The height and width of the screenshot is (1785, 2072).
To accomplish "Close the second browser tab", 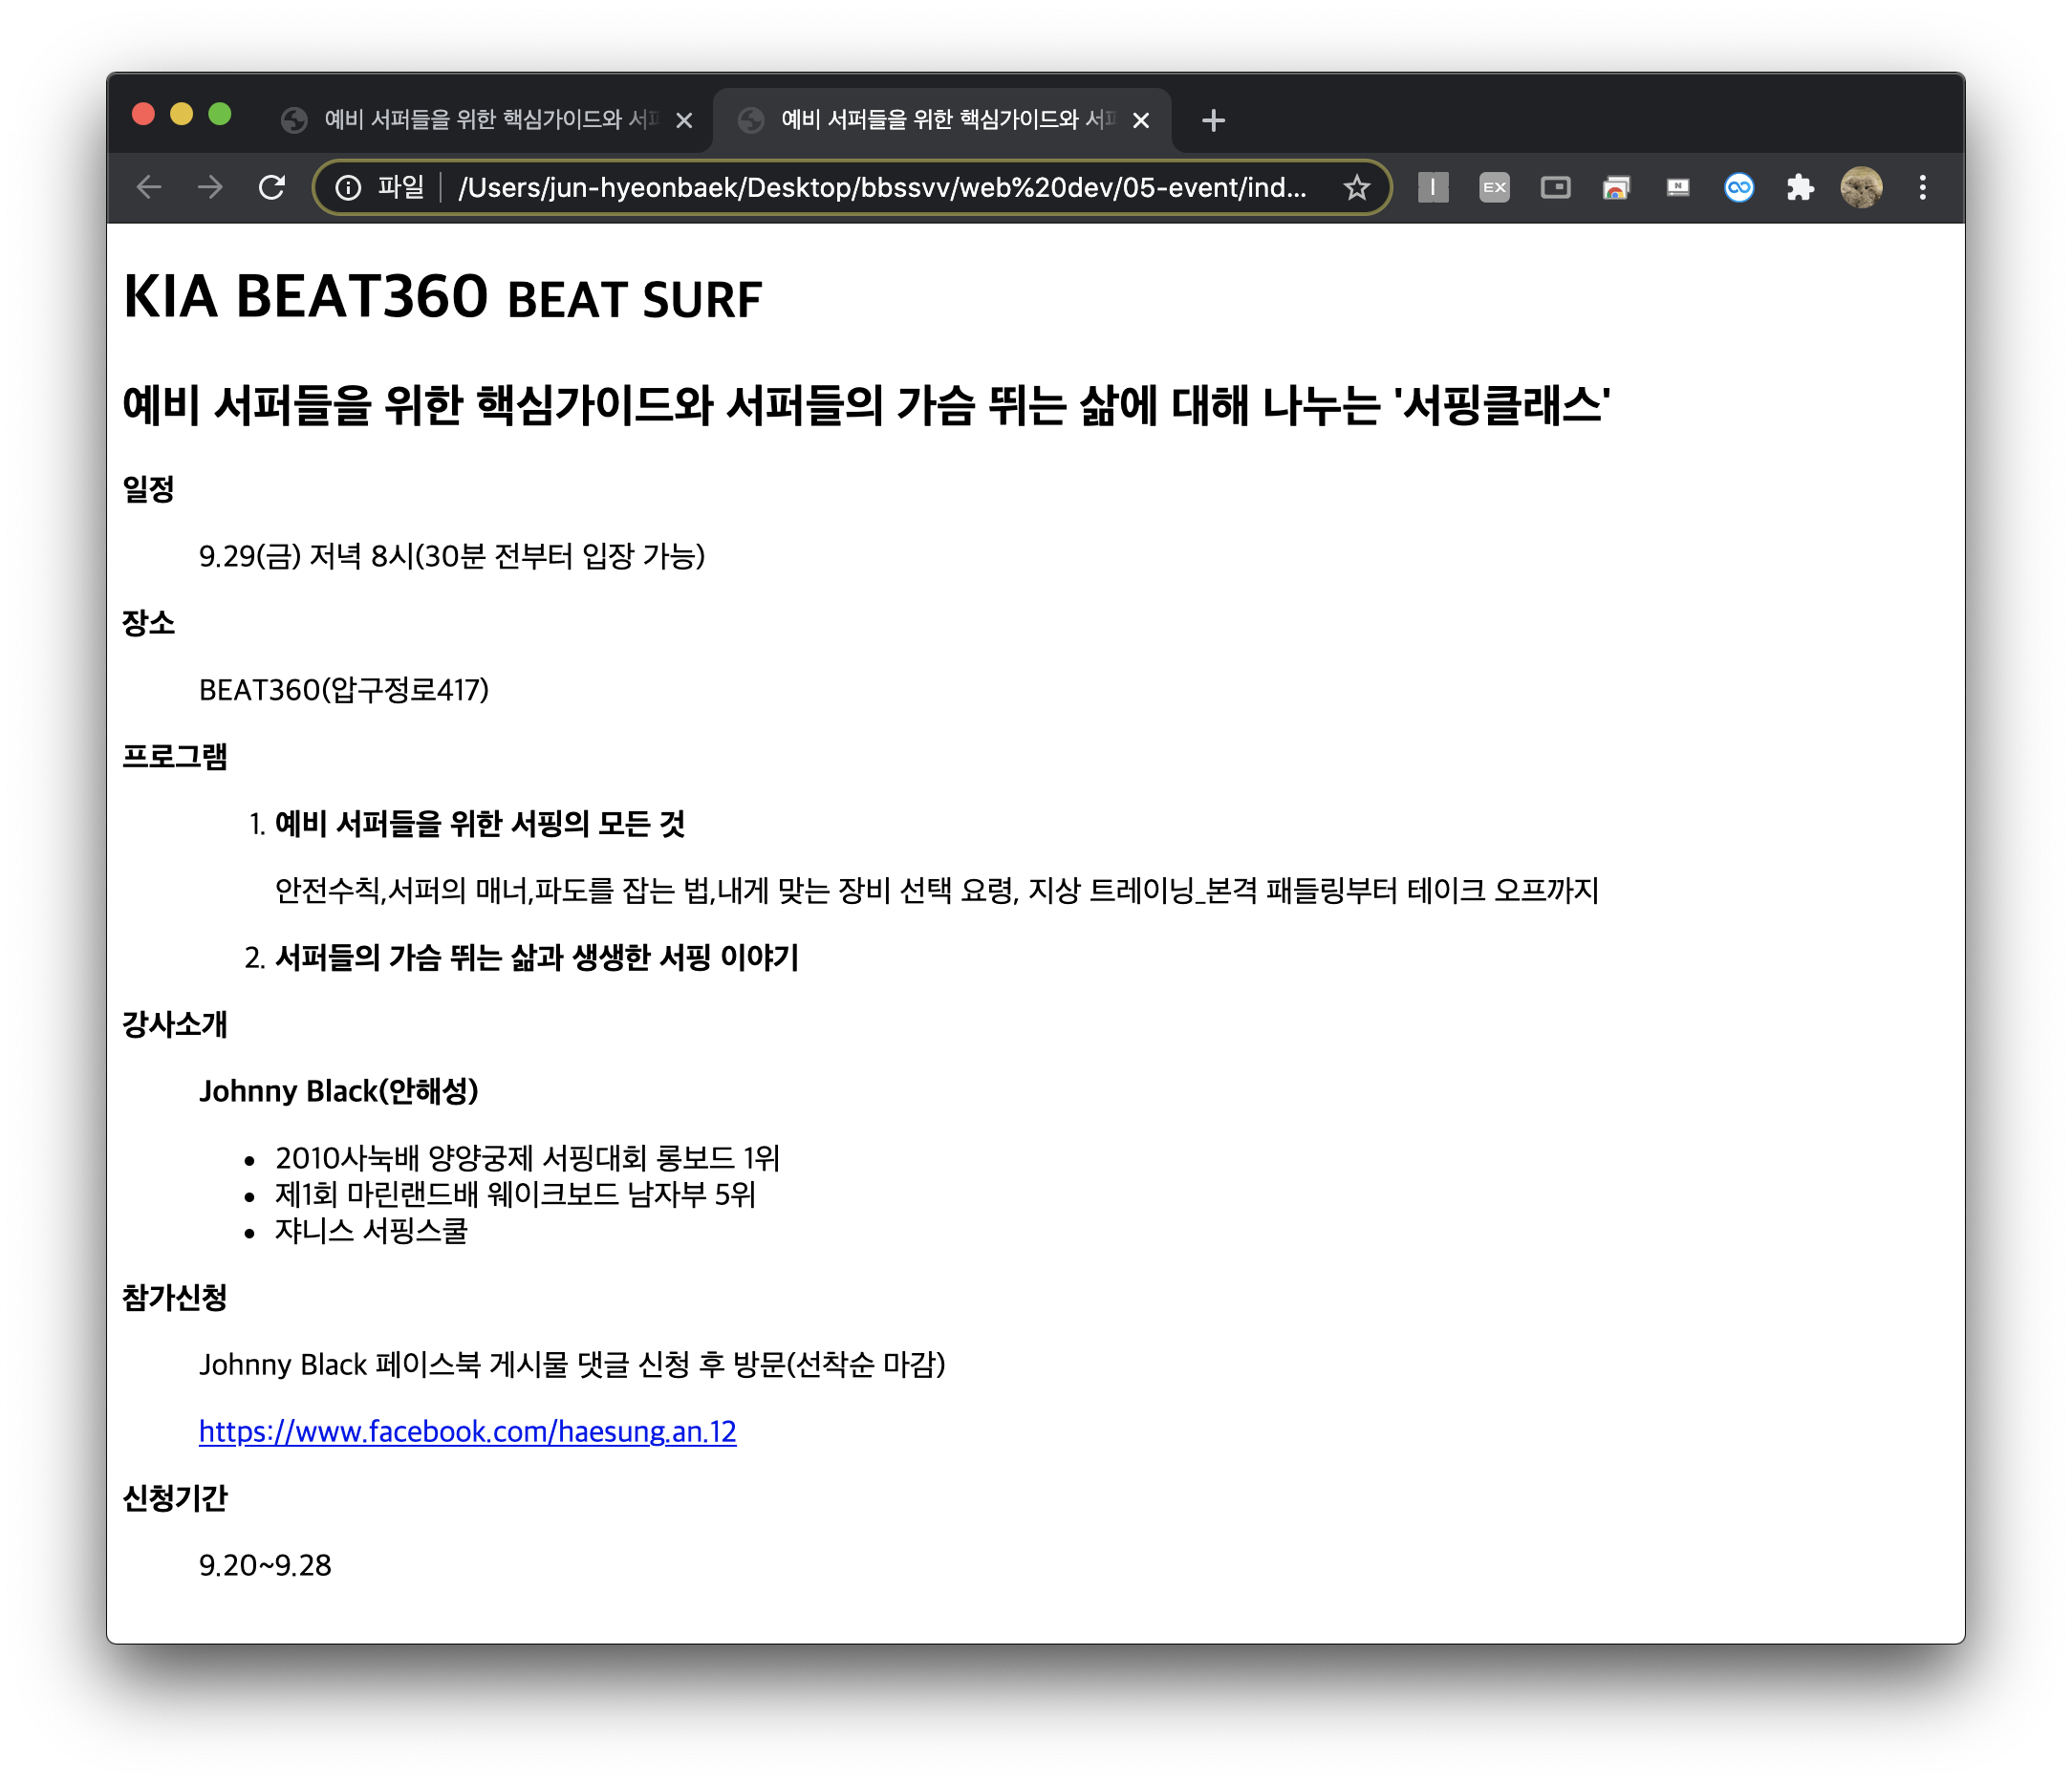I will 1140,121.
